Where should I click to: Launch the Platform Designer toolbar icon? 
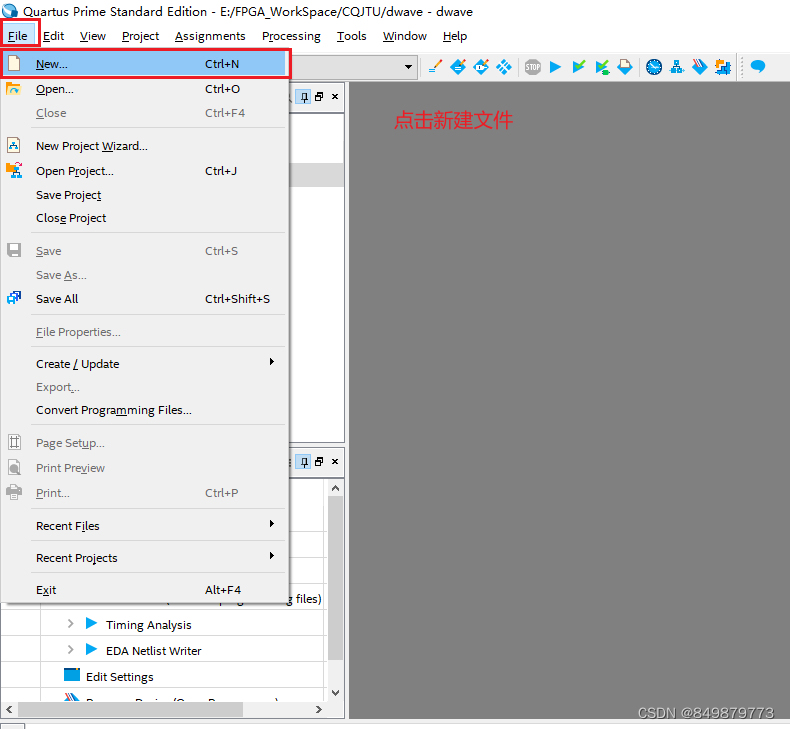tap(723, 67)
